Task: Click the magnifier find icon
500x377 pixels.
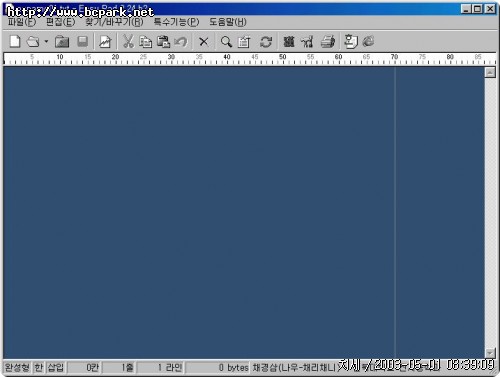Action: (226, 42)
